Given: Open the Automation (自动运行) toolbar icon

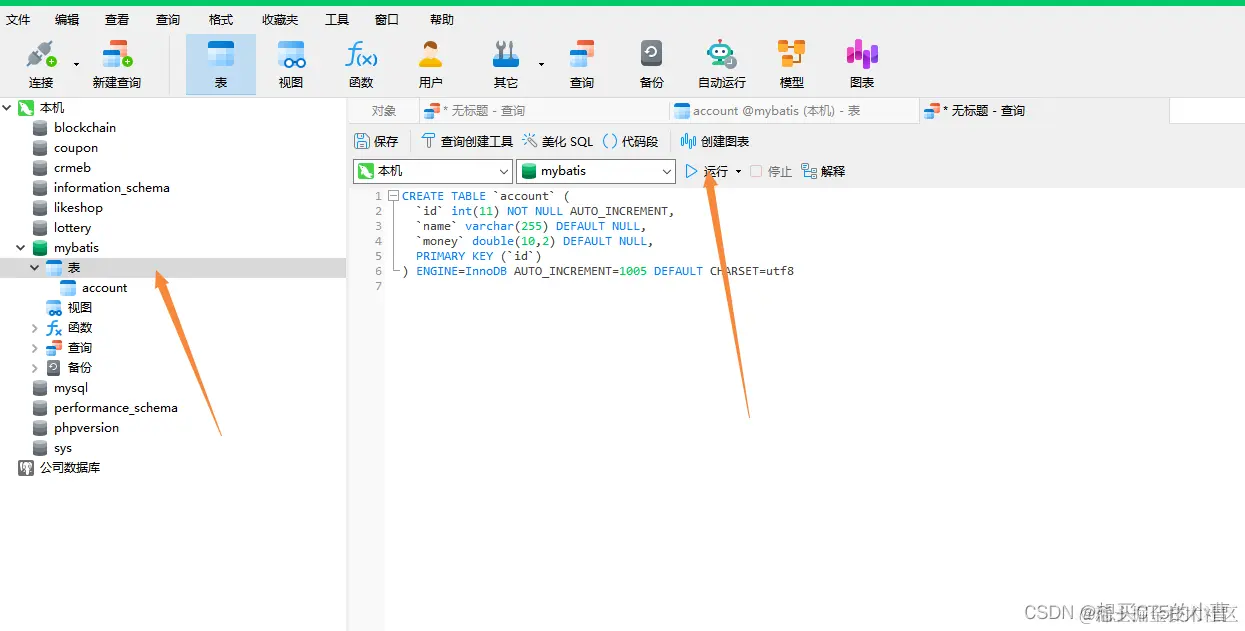Looking at the screenshot, I should point(722,64).
